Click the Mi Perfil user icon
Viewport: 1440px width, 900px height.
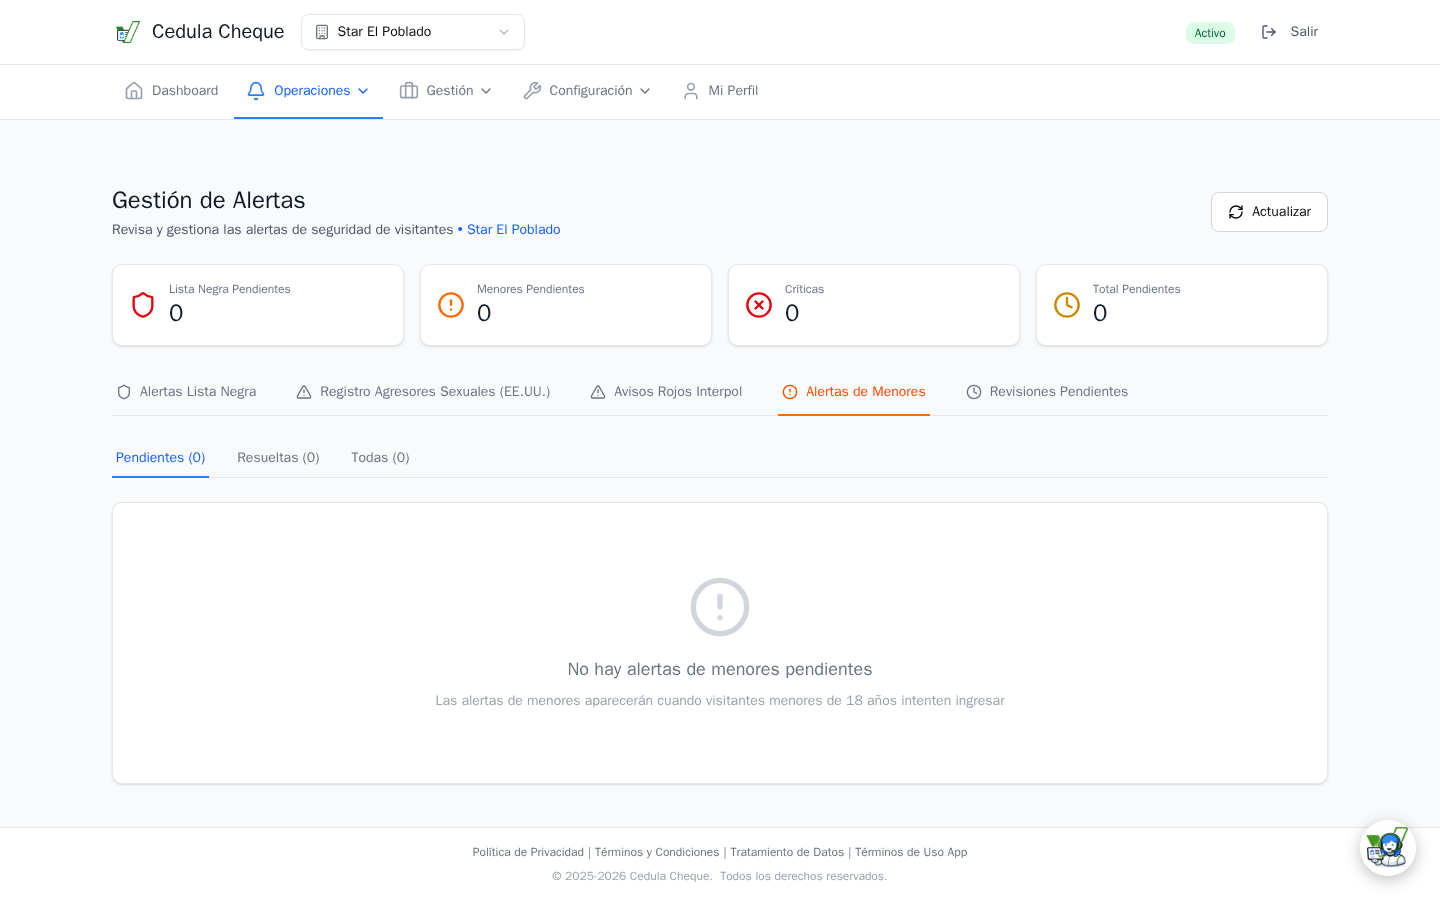pyautogui.click(x=691, y=91)
